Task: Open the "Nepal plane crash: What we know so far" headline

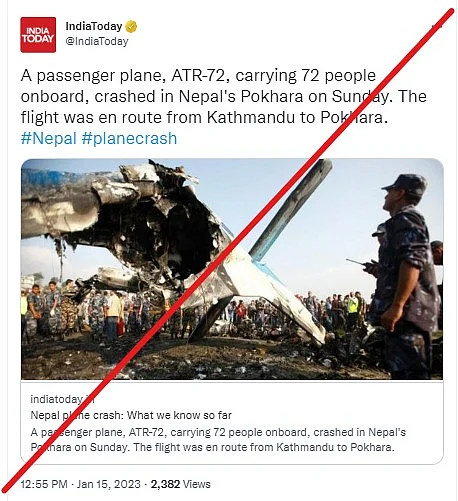Action: (131, 415)
